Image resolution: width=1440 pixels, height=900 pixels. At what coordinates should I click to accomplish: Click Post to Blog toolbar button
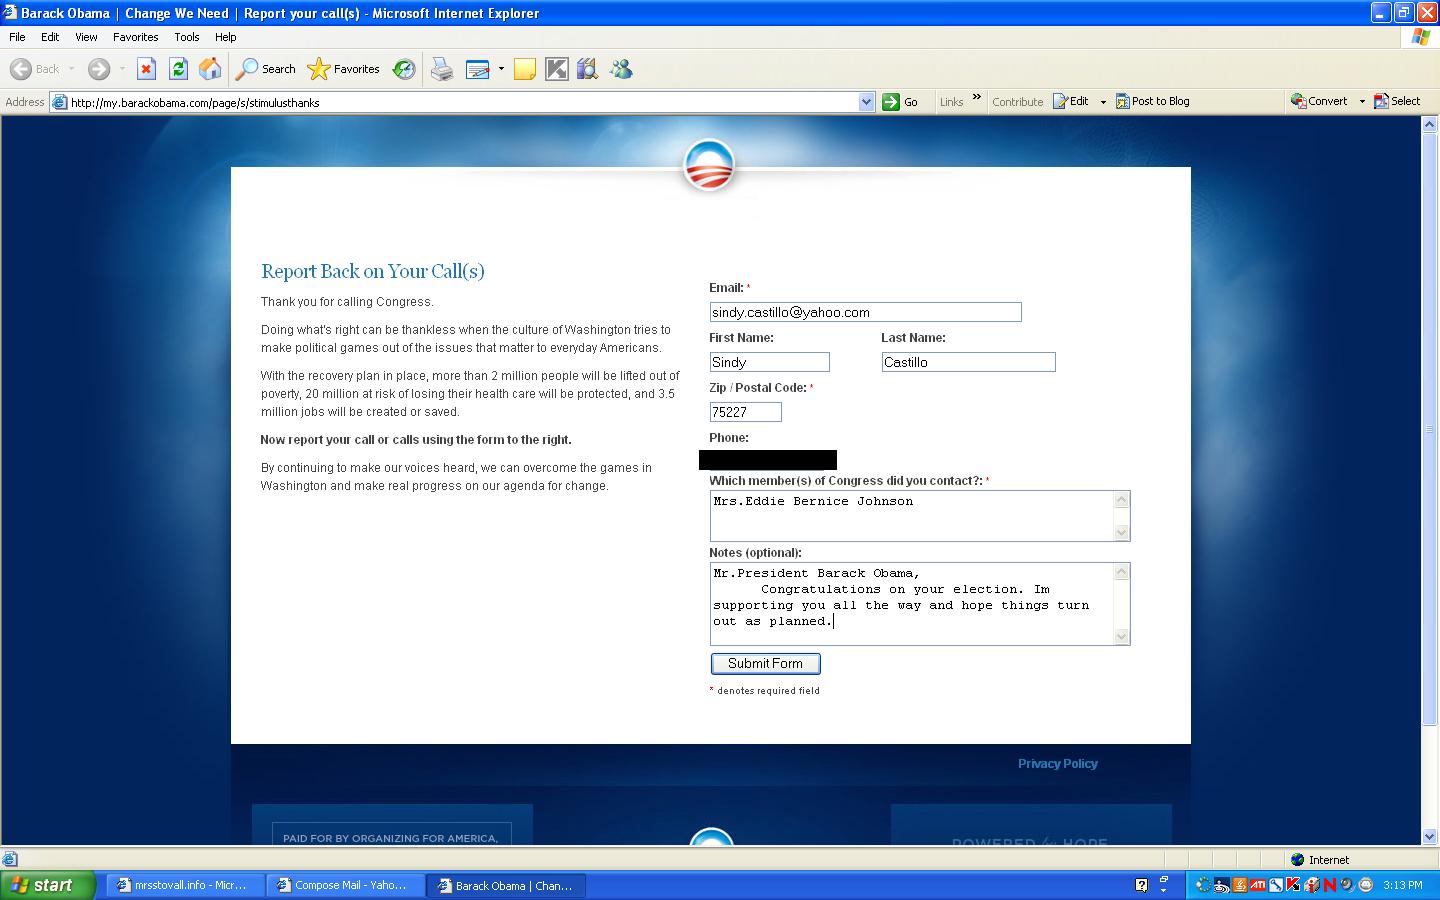pyautogui.click(x=1152, y=101)
